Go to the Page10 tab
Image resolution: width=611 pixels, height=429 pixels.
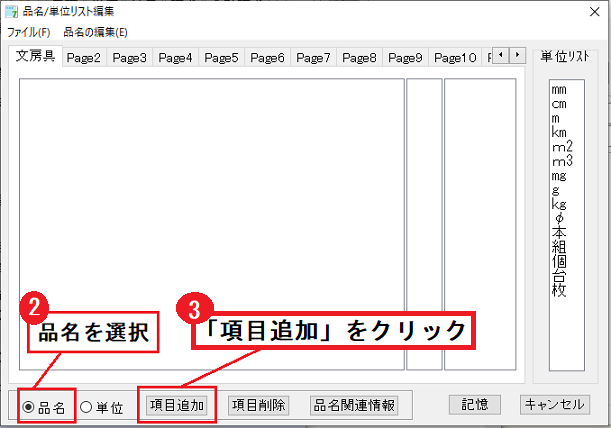(x=455, y=58)
